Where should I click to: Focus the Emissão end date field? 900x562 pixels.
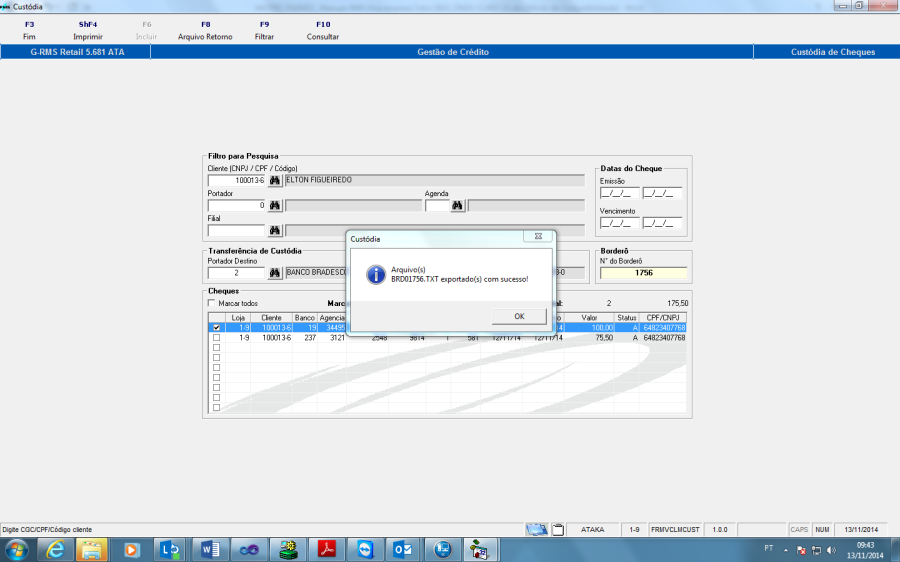click(662, 193)
